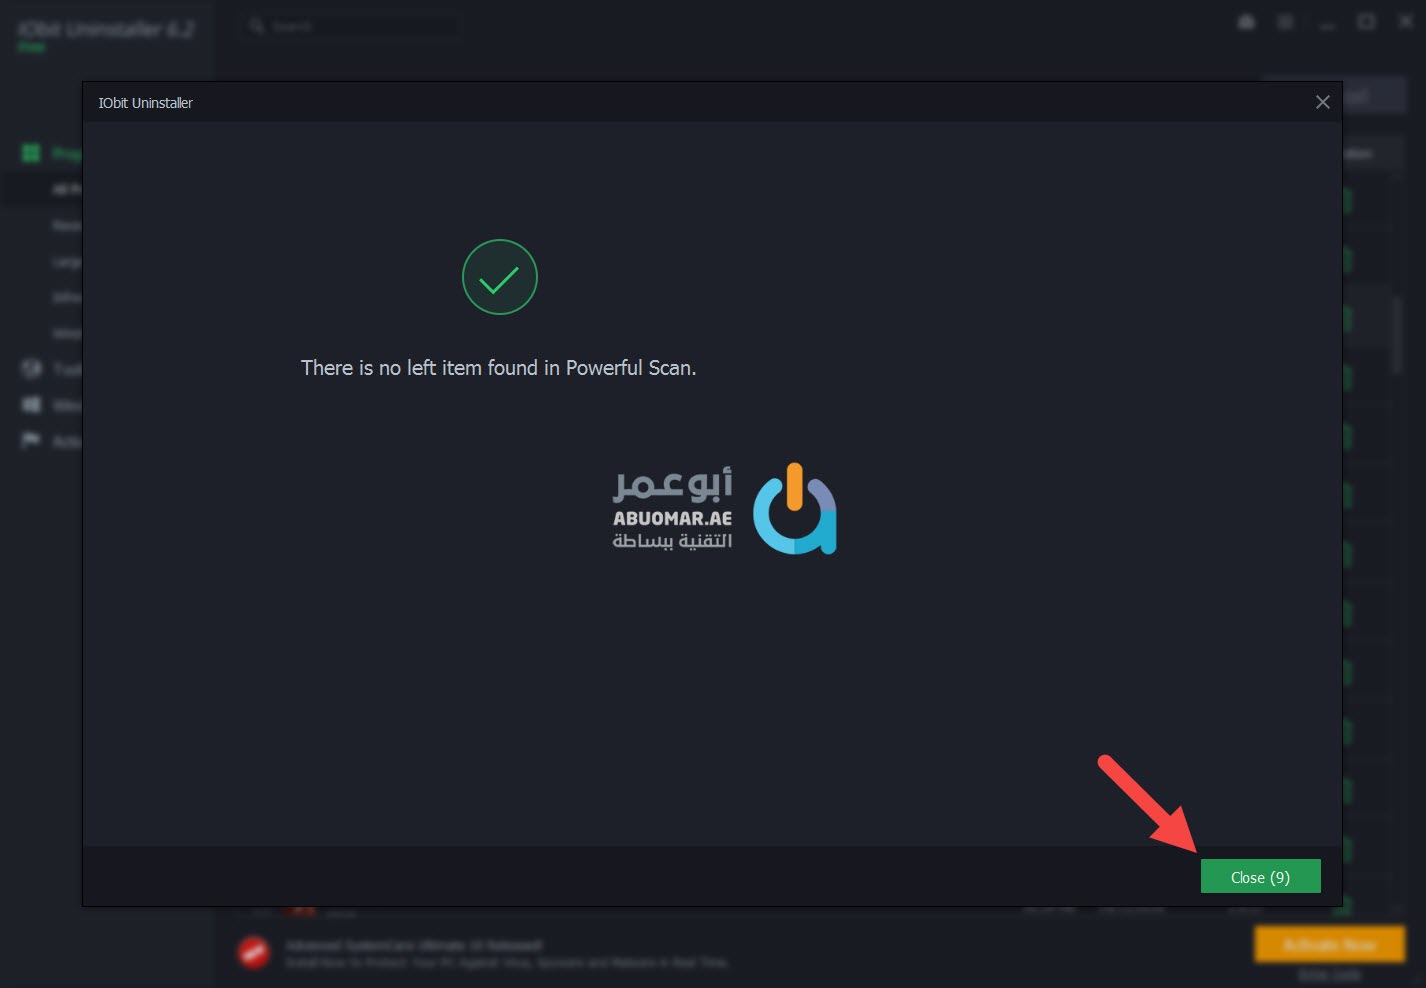Open the main menu icon in title bar

point(1286,22)
